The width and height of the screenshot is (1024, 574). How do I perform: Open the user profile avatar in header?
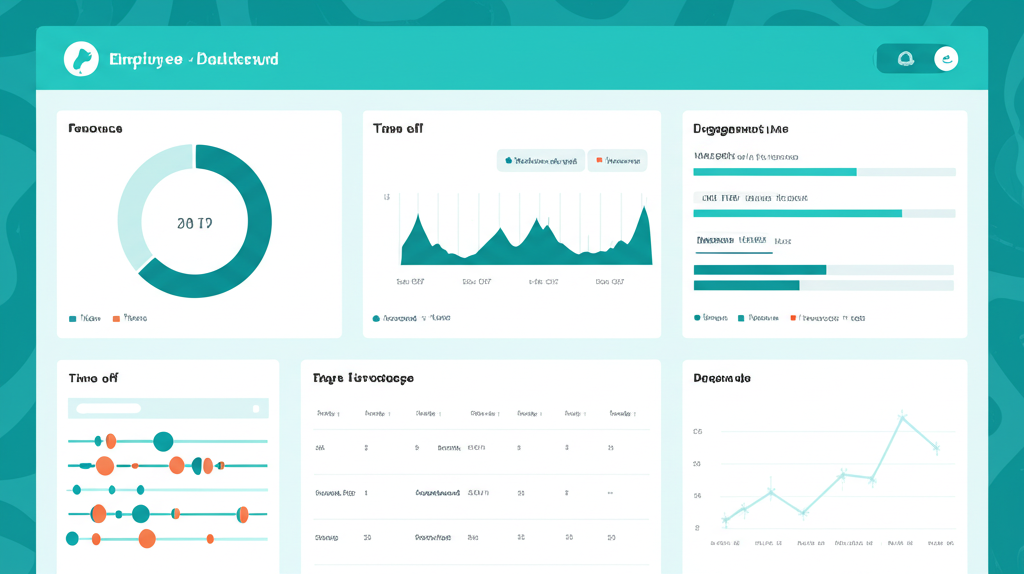[946, 59]
